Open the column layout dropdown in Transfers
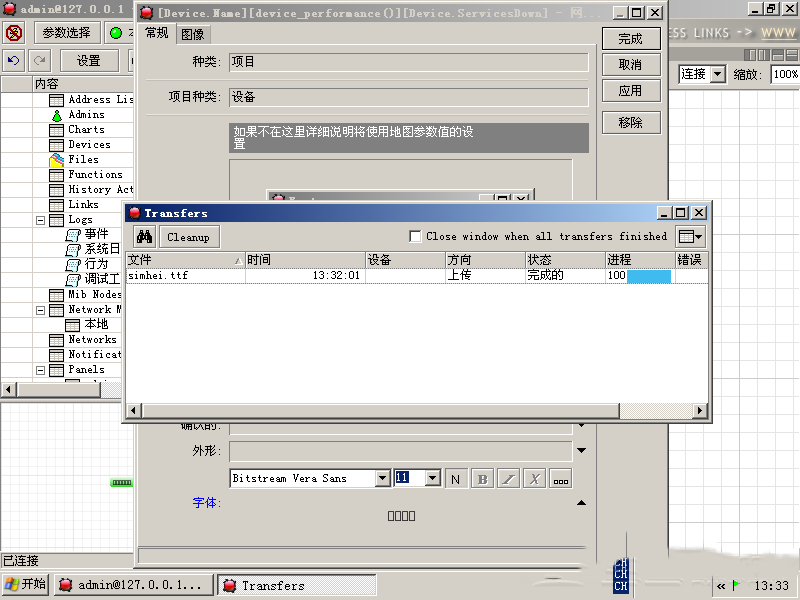This screenshot has width=800, height=600. (690, 237)
